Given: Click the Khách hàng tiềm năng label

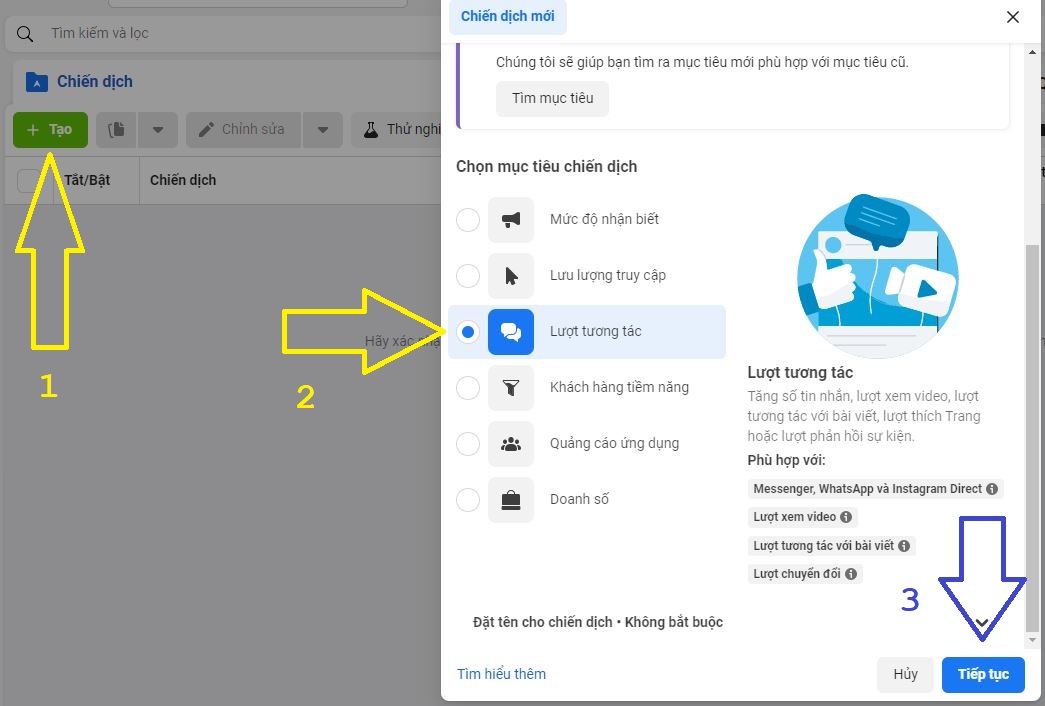Looking at the screenshot, I should tap(619, 387).
